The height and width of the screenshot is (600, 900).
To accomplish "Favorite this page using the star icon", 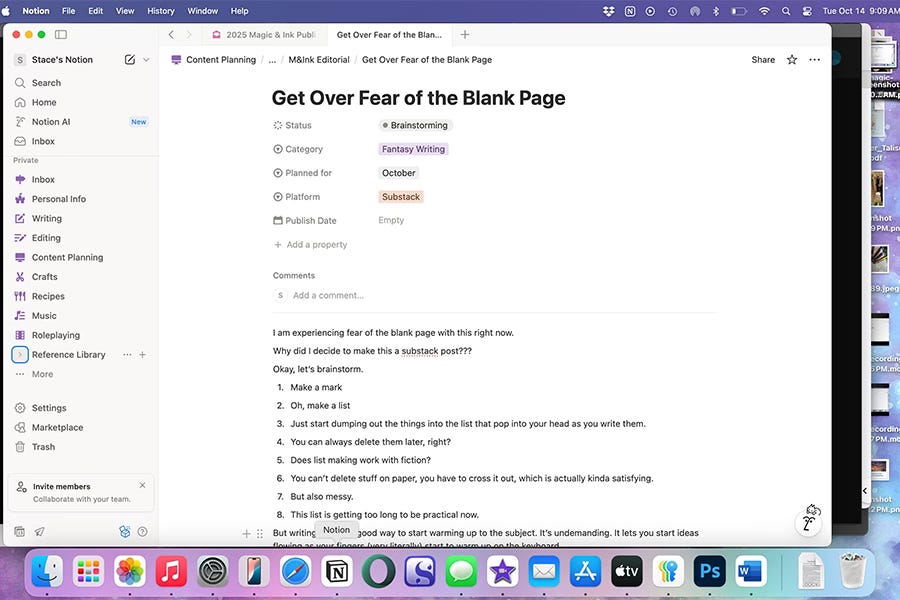I will coord(790,59).
